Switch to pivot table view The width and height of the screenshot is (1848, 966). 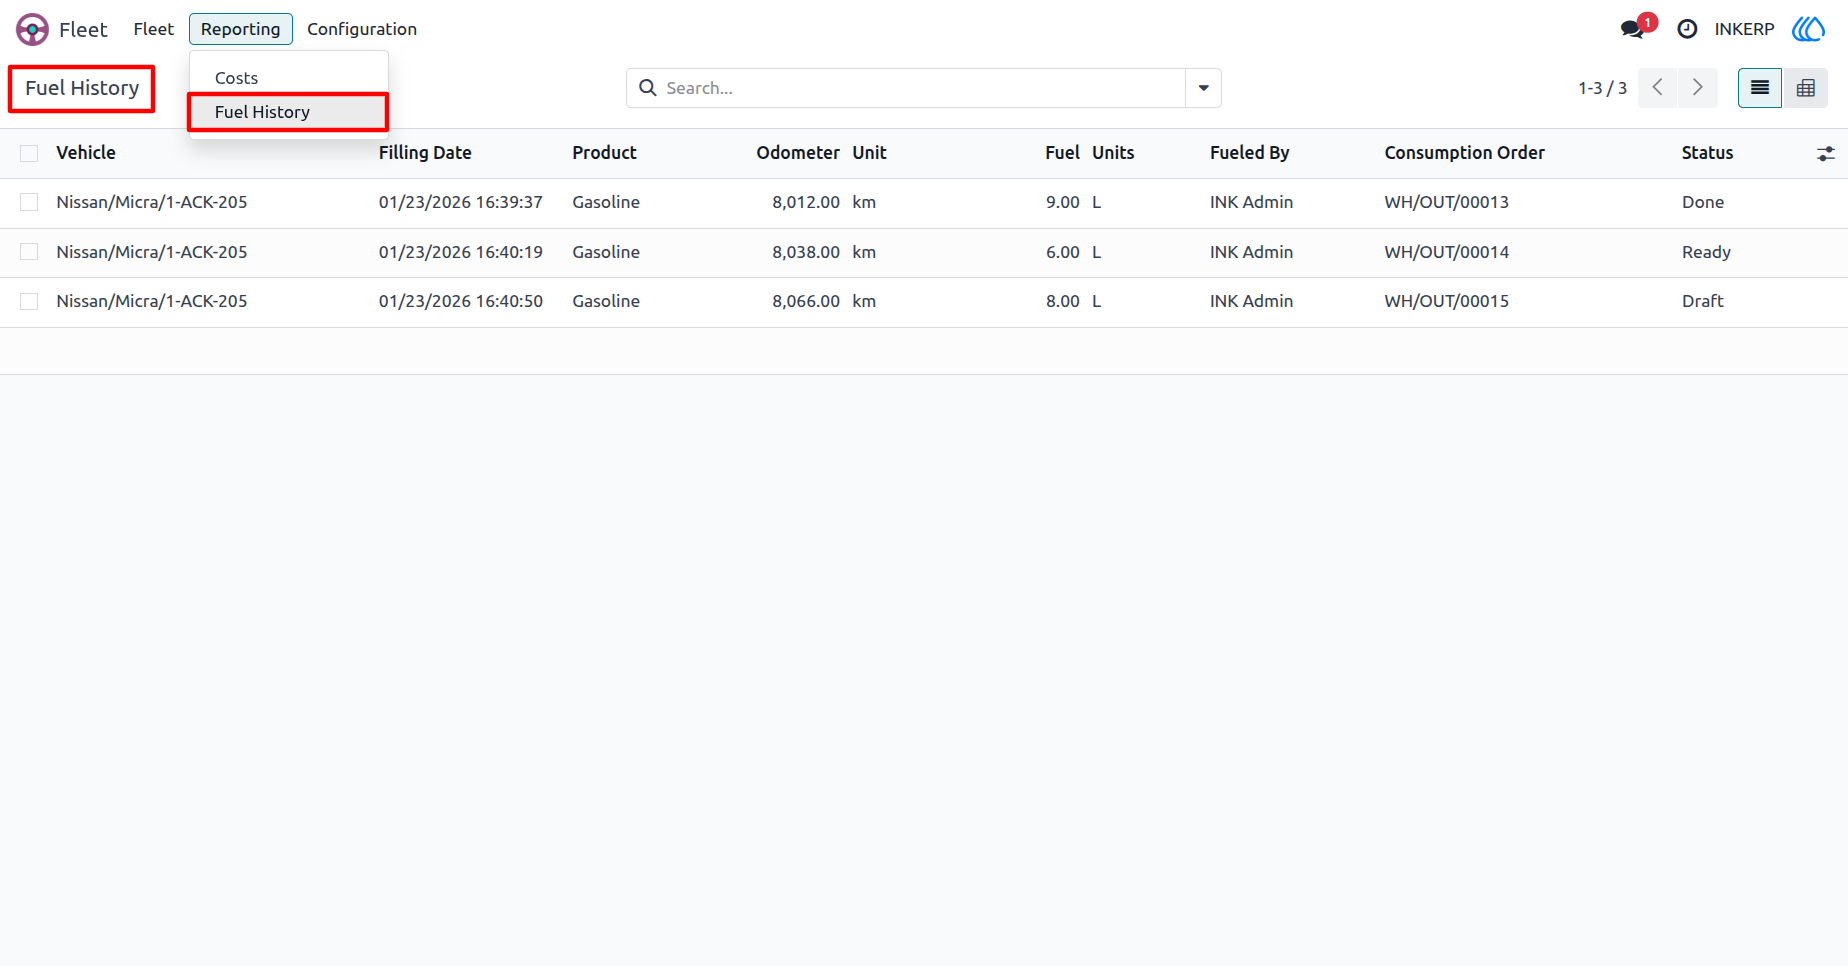pos(1806,88)
